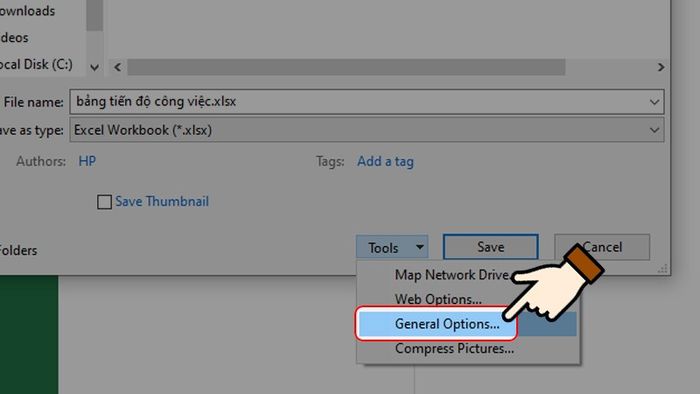Select Local Disk (C:) in sidebar

(37, 65)
